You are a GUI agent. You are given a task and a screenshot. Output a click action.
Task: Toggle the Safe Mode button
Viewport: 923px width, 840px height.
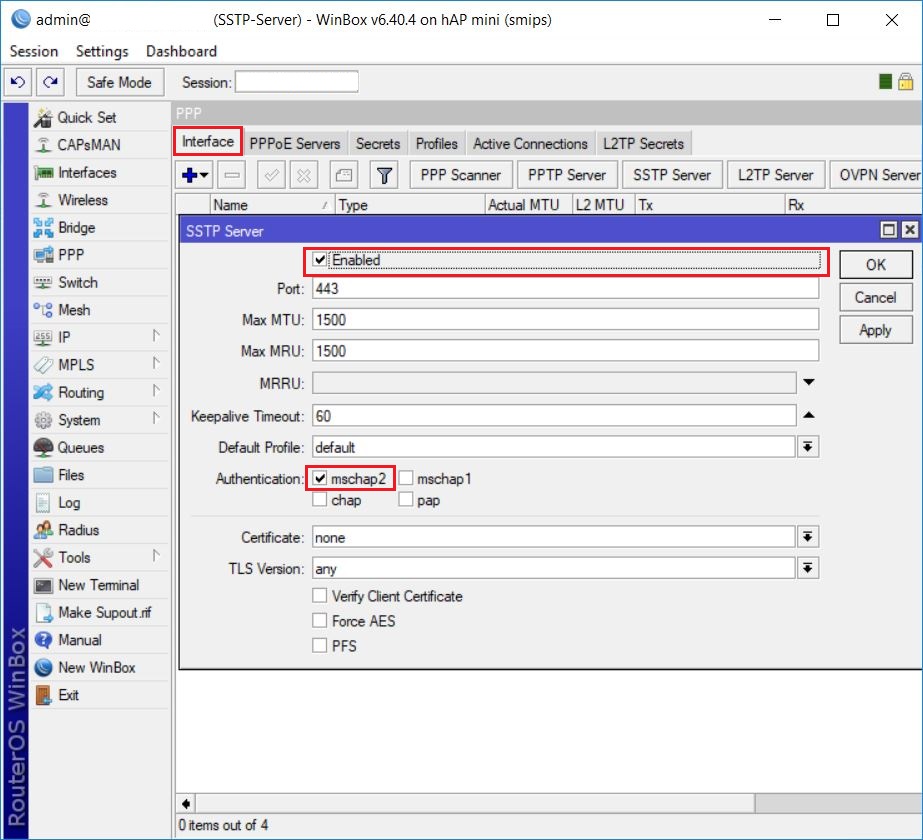point(119,82)
